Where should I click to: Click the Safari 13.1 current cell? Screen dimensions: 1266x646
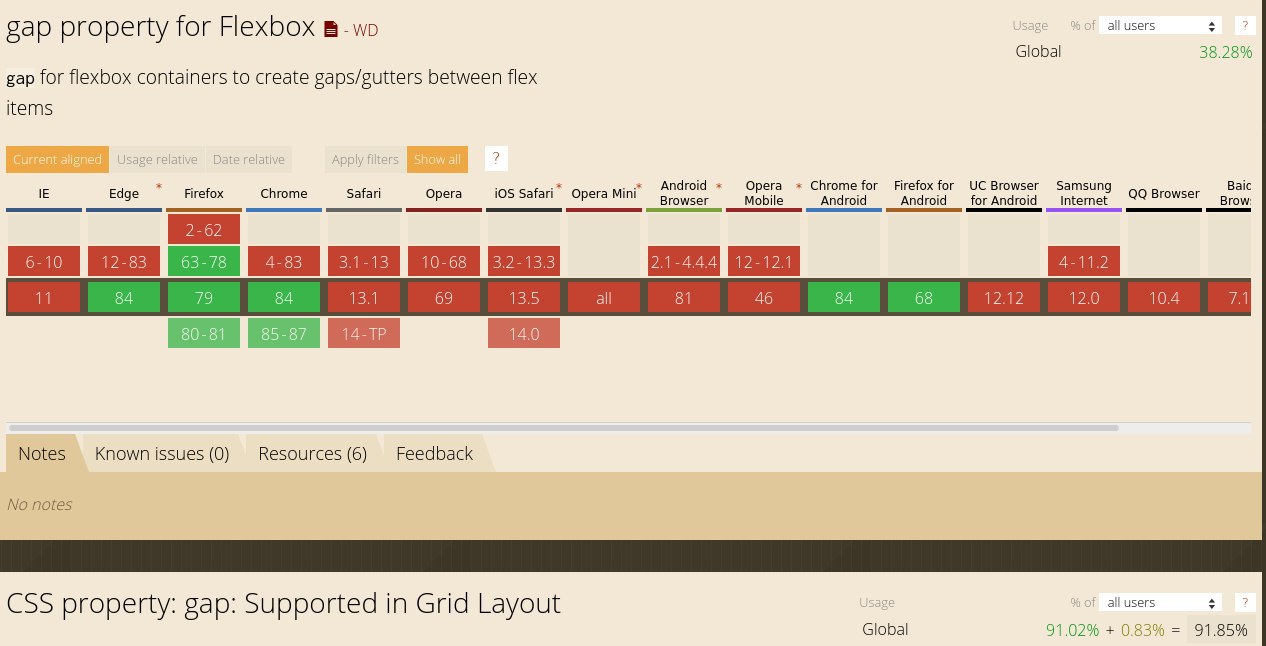pos(364,297)
